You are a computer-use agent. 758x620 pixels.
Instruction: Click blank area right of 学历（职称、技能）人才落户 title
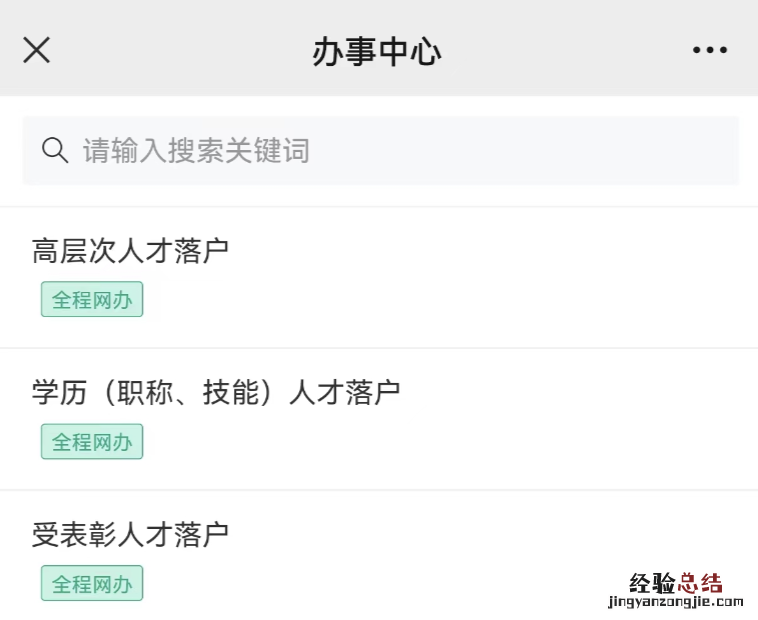(x=580, y=392)
